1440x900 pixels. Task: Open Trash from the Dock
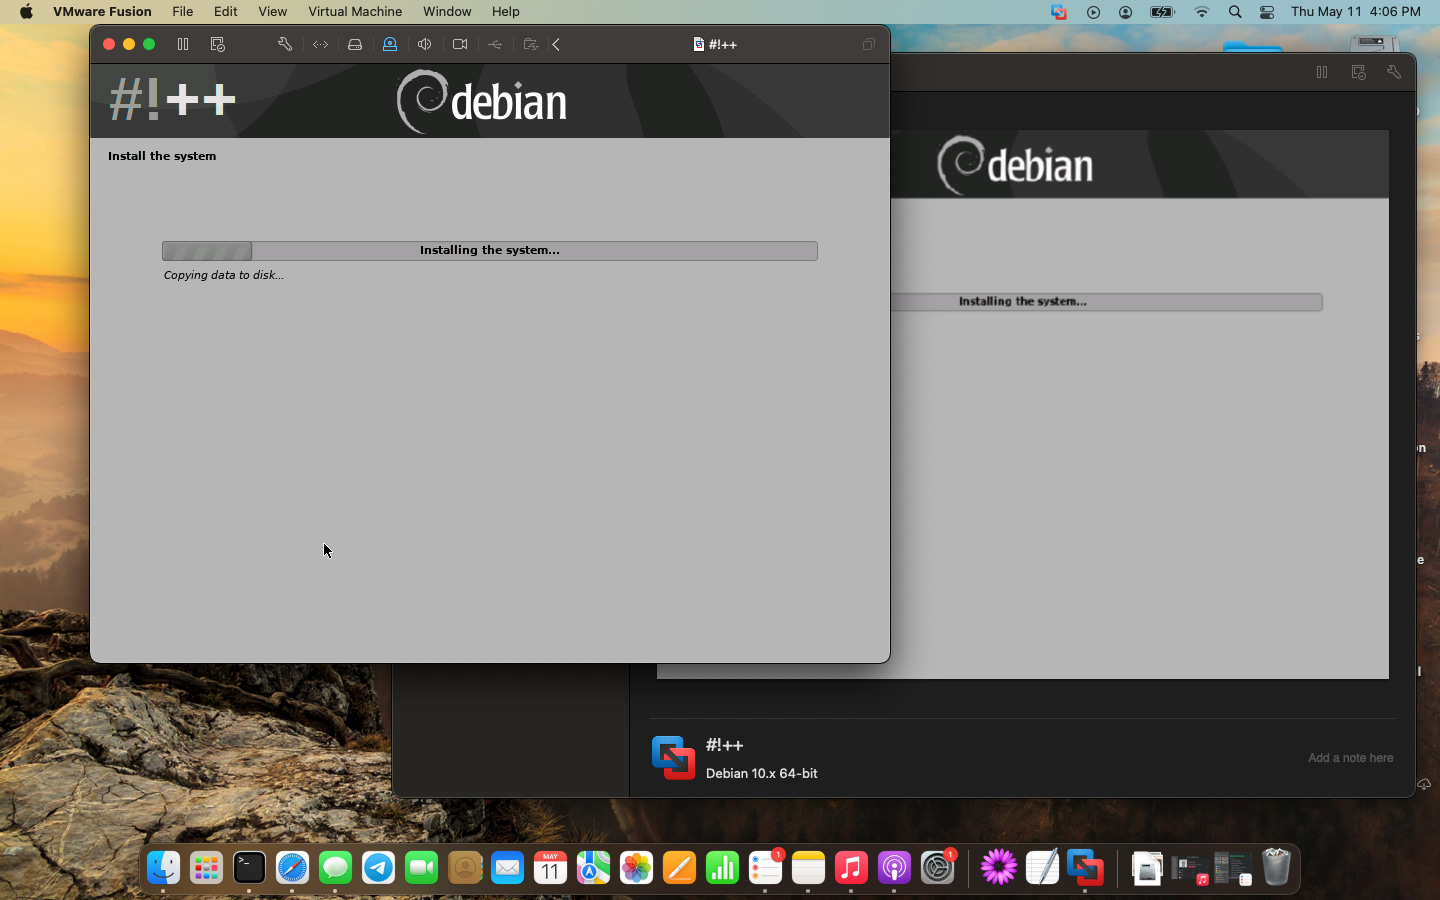click(x=1277, y=868)
